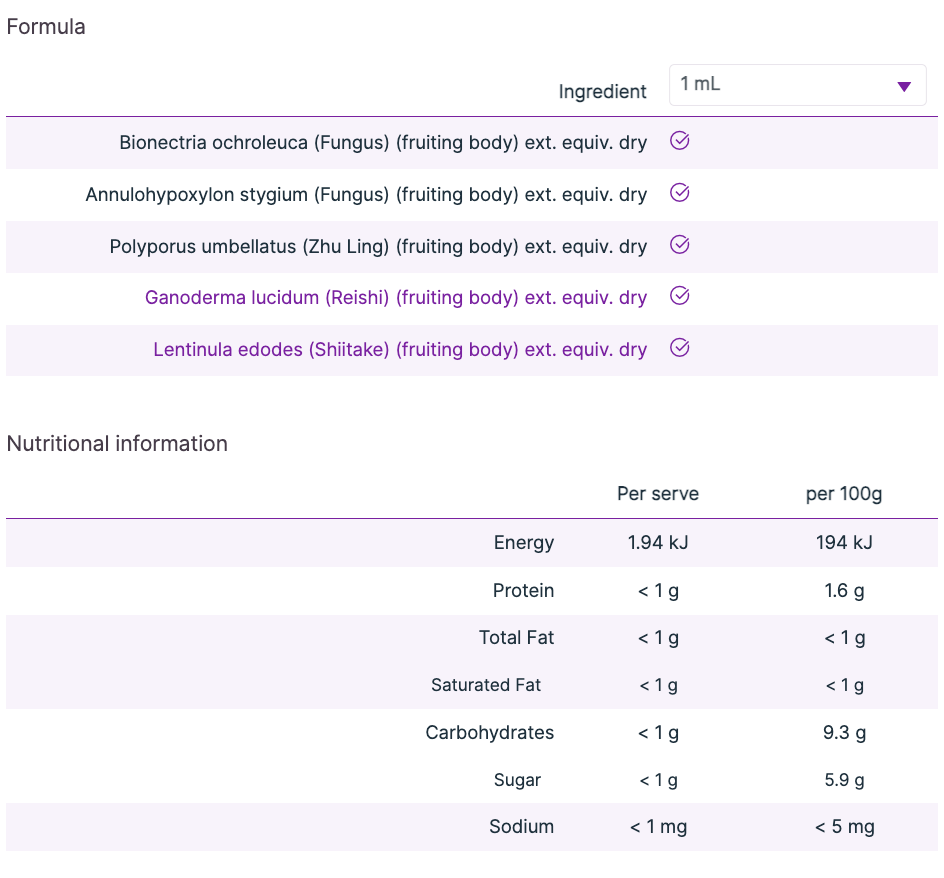Select the Annulohypoxylon stygium ingredient name
944x878 pixels.
tap(366, 195)
